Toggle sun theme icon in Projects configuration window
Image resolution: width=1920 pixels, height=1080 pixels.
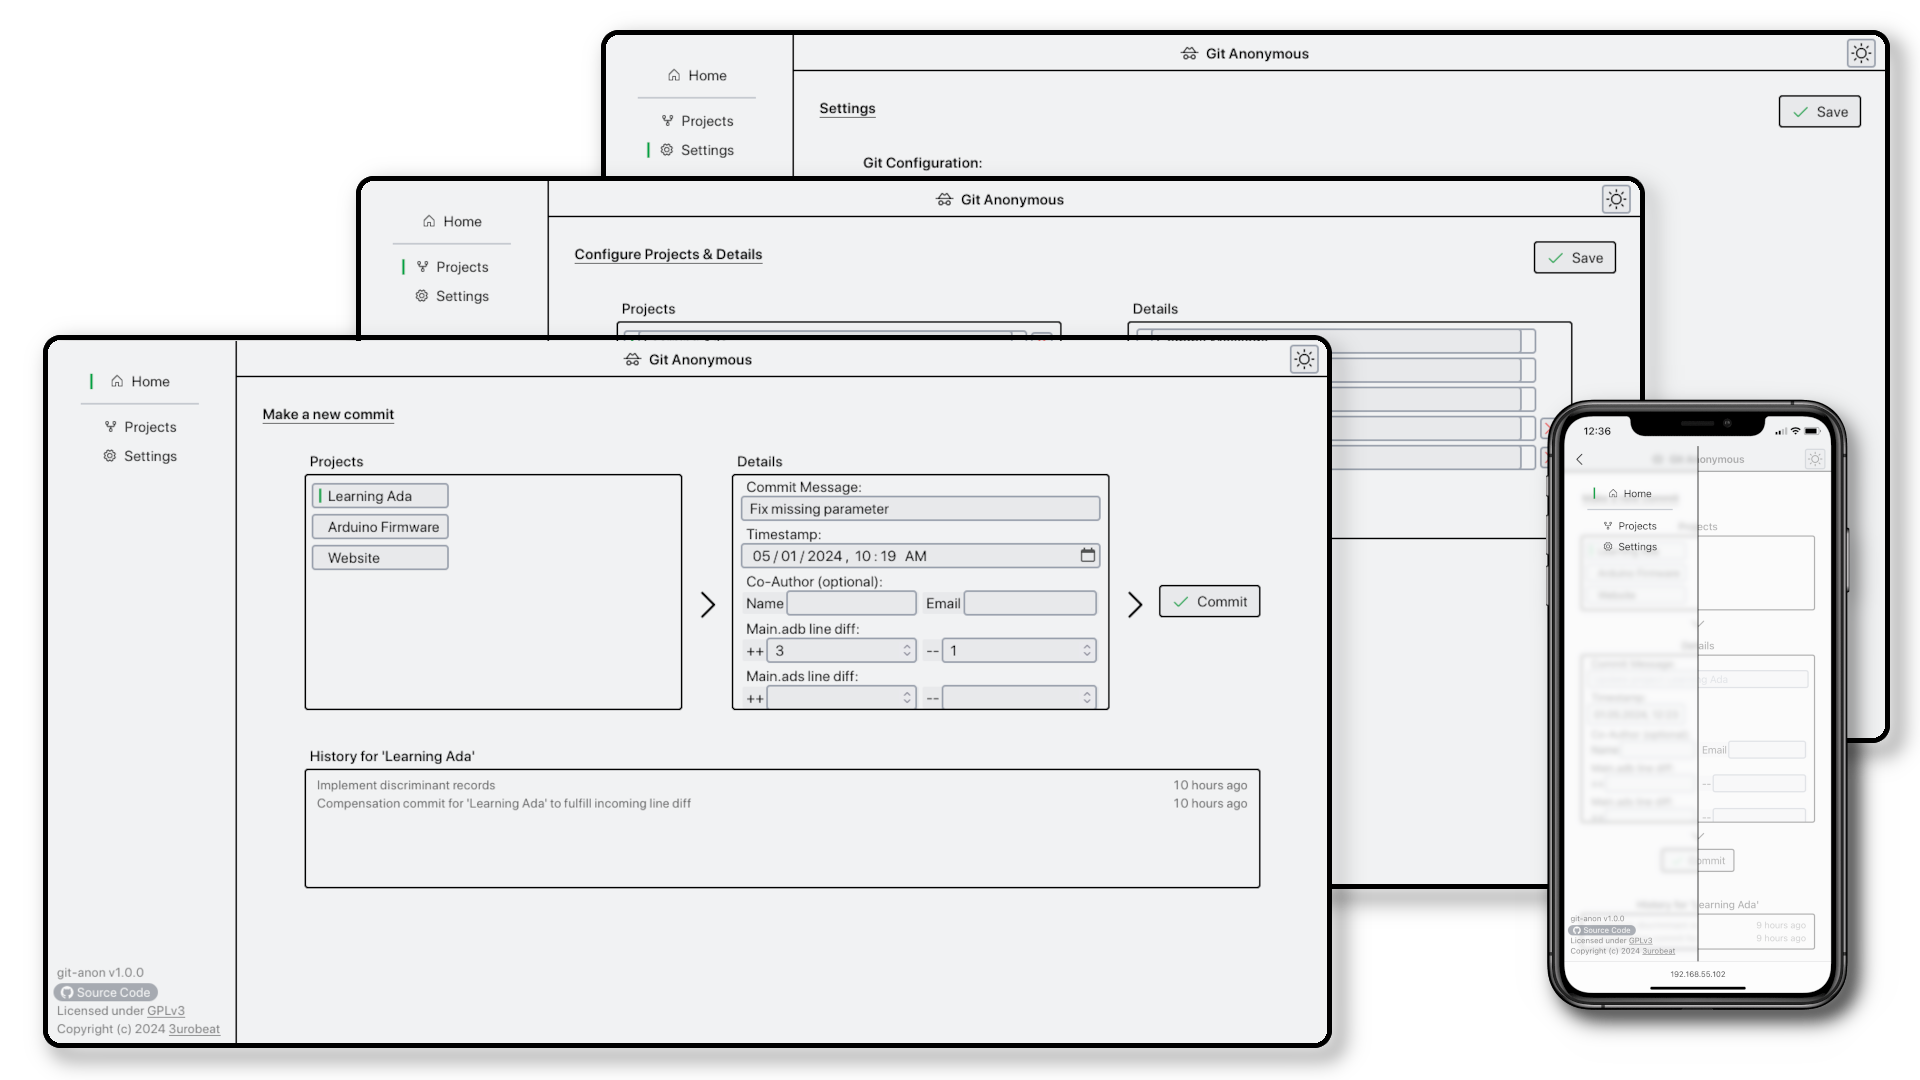[1616, 200]
